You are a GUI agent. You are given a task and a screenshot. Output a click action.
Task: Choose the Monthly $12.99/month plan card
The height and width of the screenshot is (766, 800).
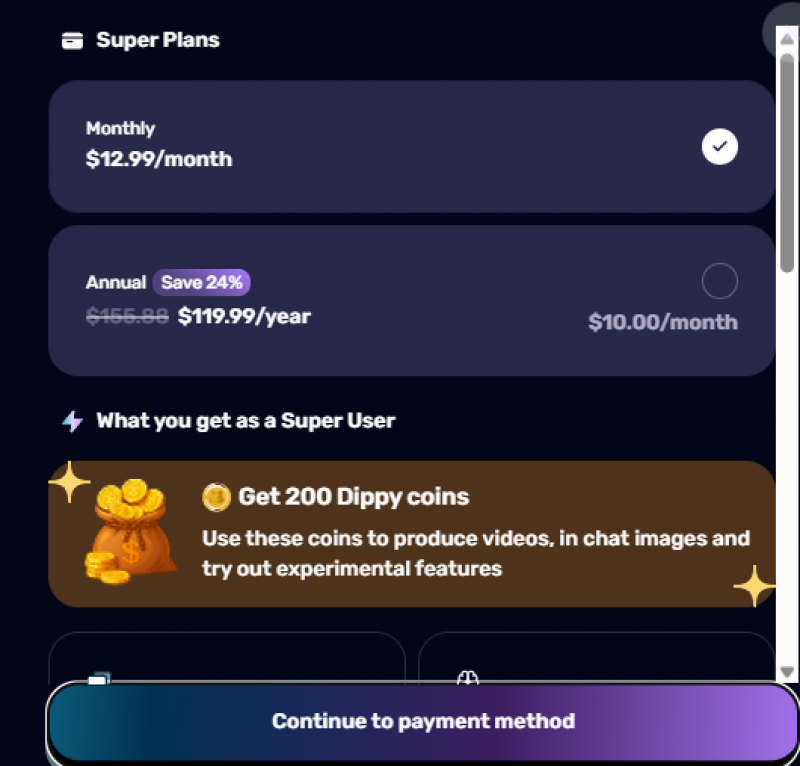(400, 146)
